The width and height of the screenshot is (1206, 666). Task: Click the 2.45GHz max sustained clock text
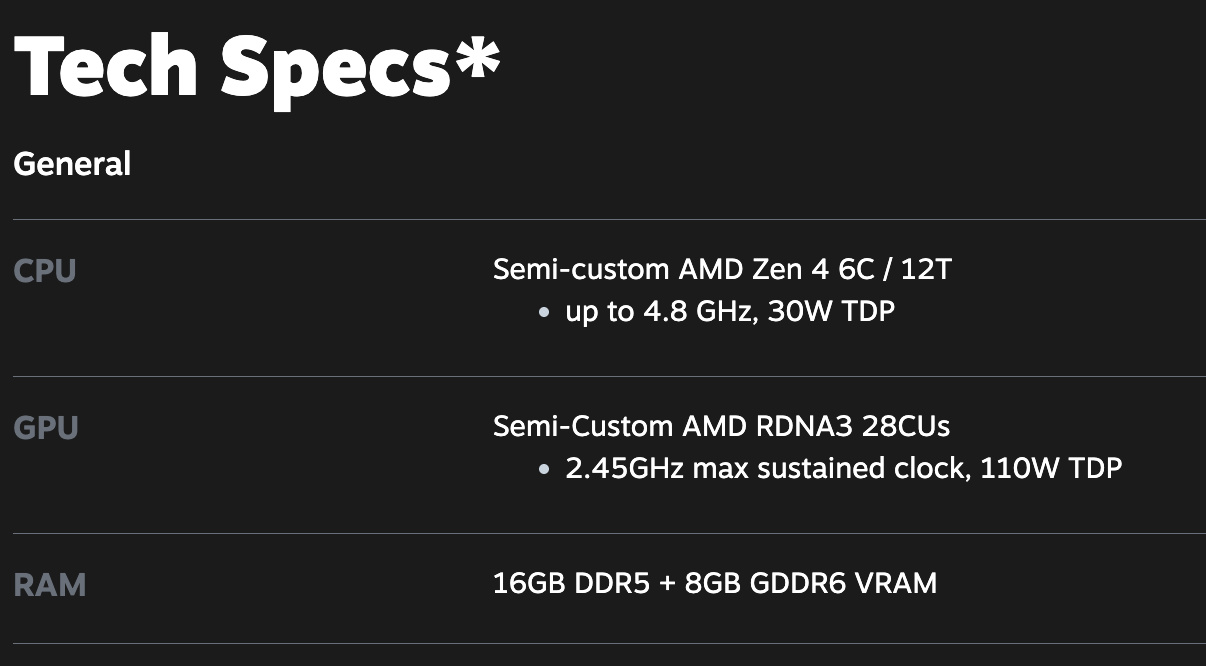click(765, 468)
